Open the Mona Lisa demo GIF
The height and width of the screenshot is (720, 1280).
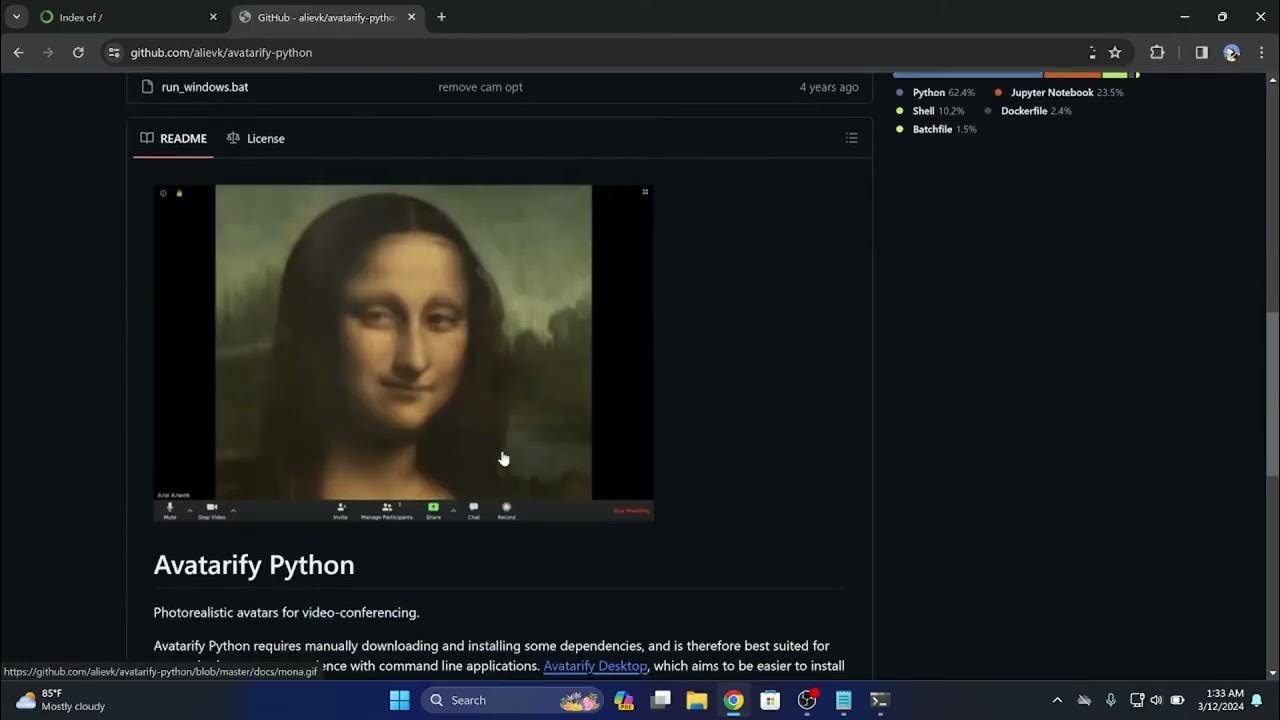pyautogui.click(x=403, y=353)
